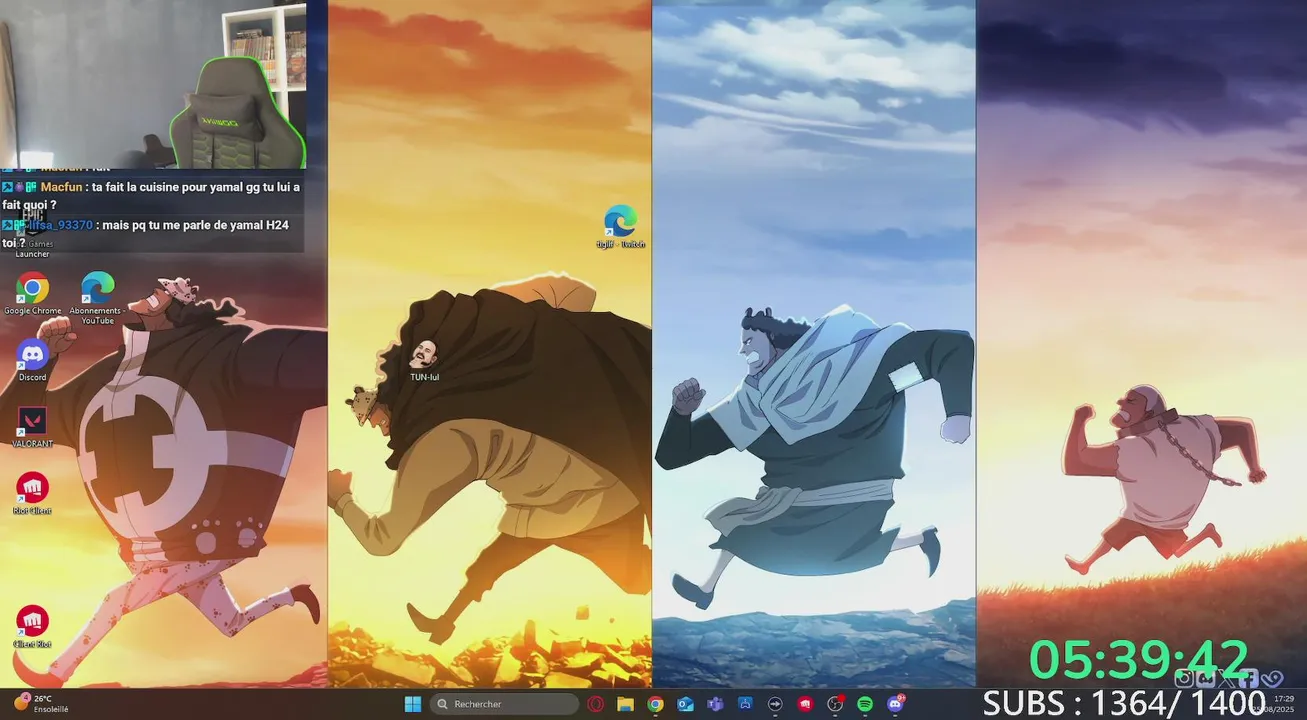Open Outlook from the taskbar
This screenshot has height=720, width=1307.
click(x=685, y=704)
